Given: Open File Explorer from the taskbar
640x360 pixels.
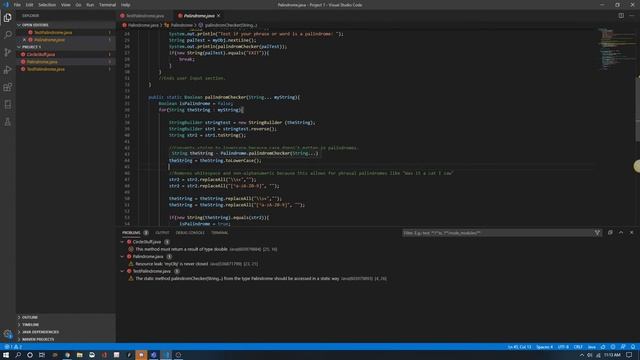Looking at the screenshot, I should [80, 355].
